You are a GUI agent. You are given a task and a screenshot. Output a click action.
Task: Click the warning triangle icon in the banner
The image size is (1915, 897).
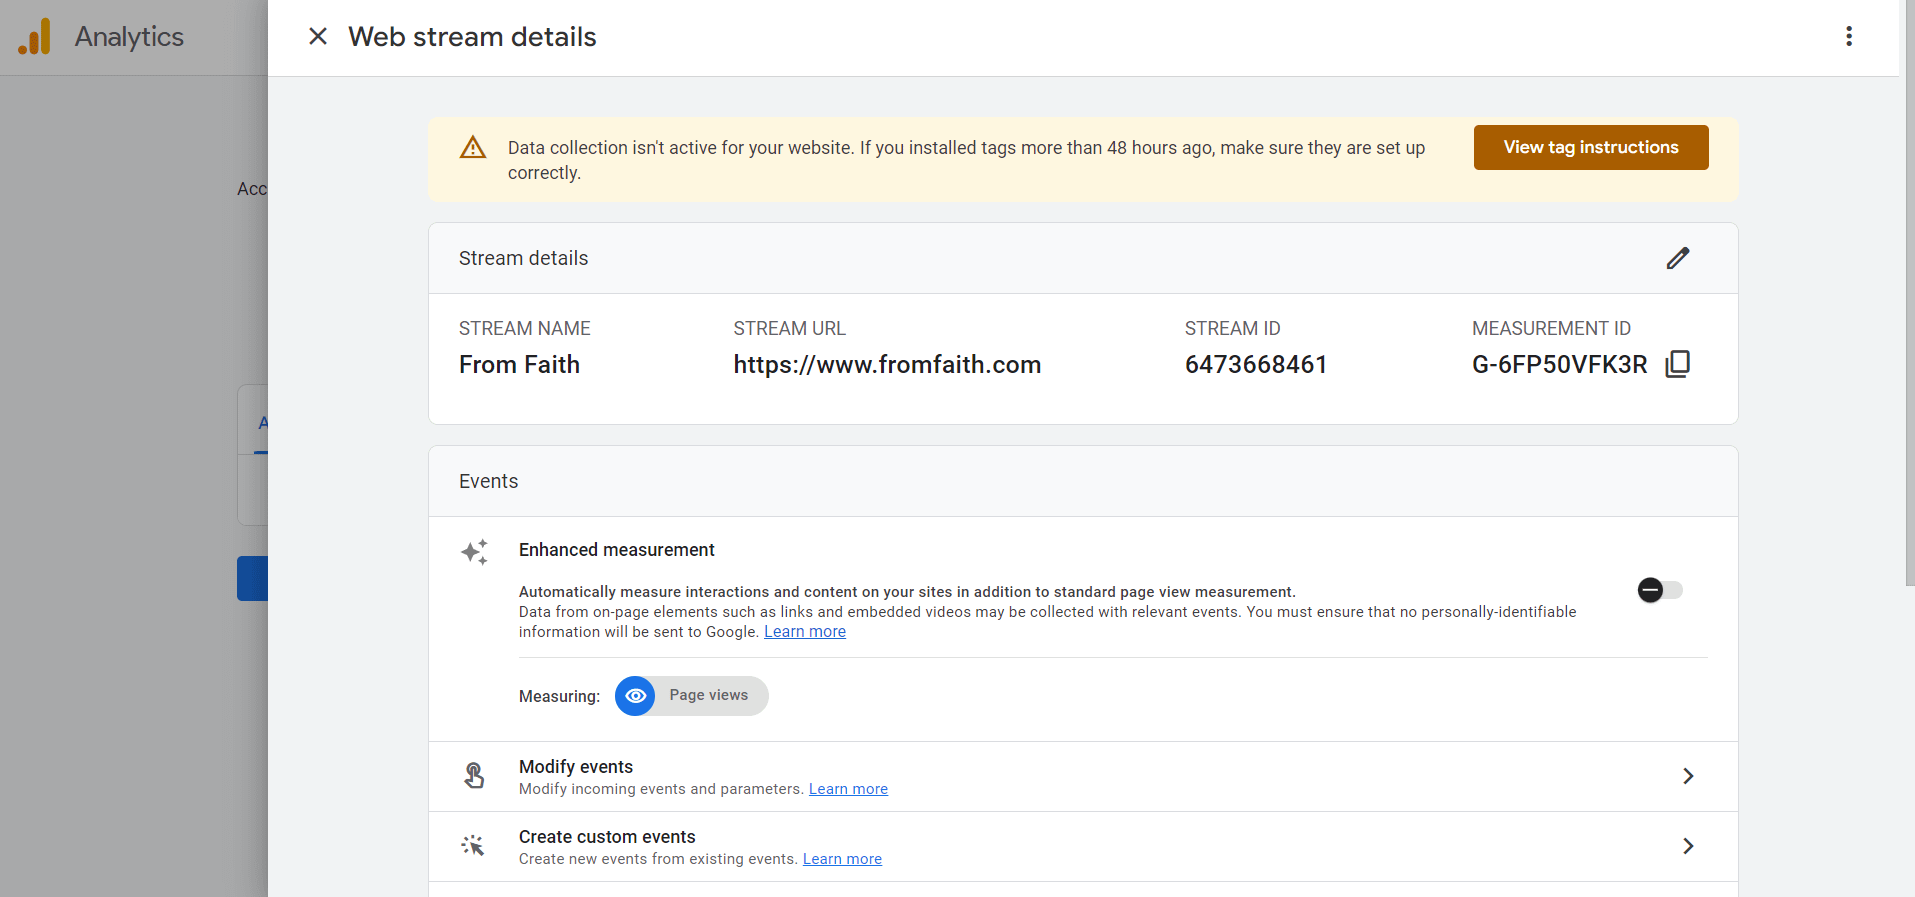(473, 148)
